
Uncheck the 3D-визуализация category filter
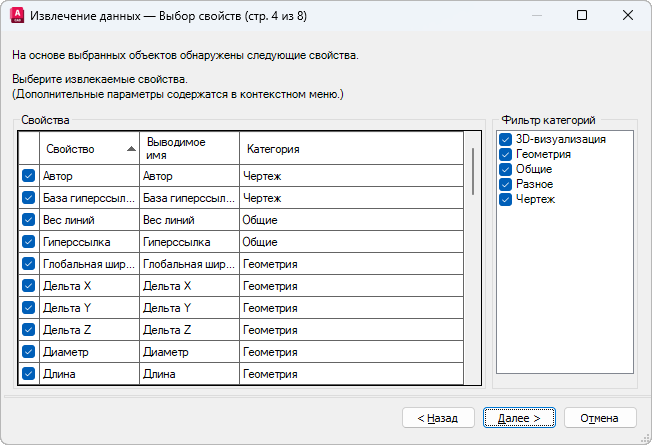(506, 140)
